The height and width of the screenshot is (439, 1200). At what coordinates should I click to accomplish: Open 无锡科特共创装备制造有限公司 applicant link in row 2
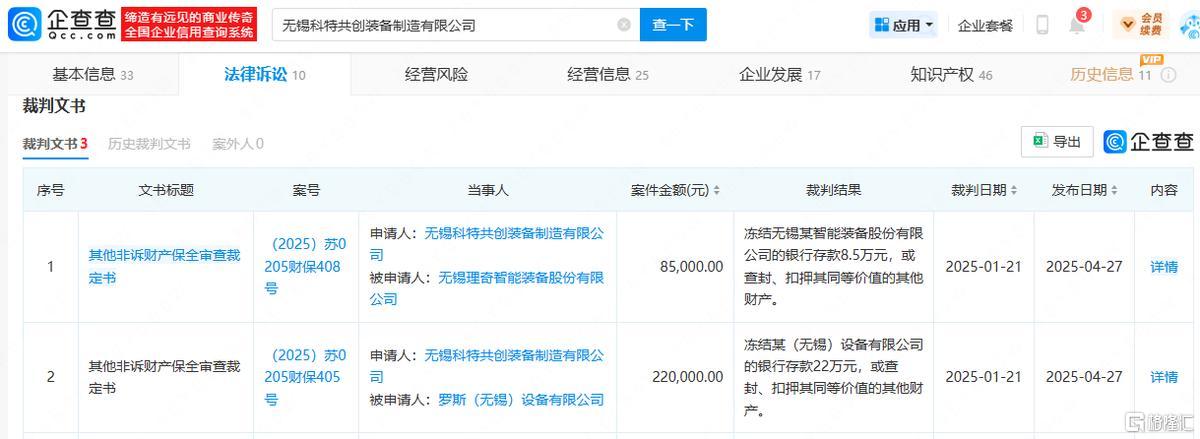click(487, 366)
